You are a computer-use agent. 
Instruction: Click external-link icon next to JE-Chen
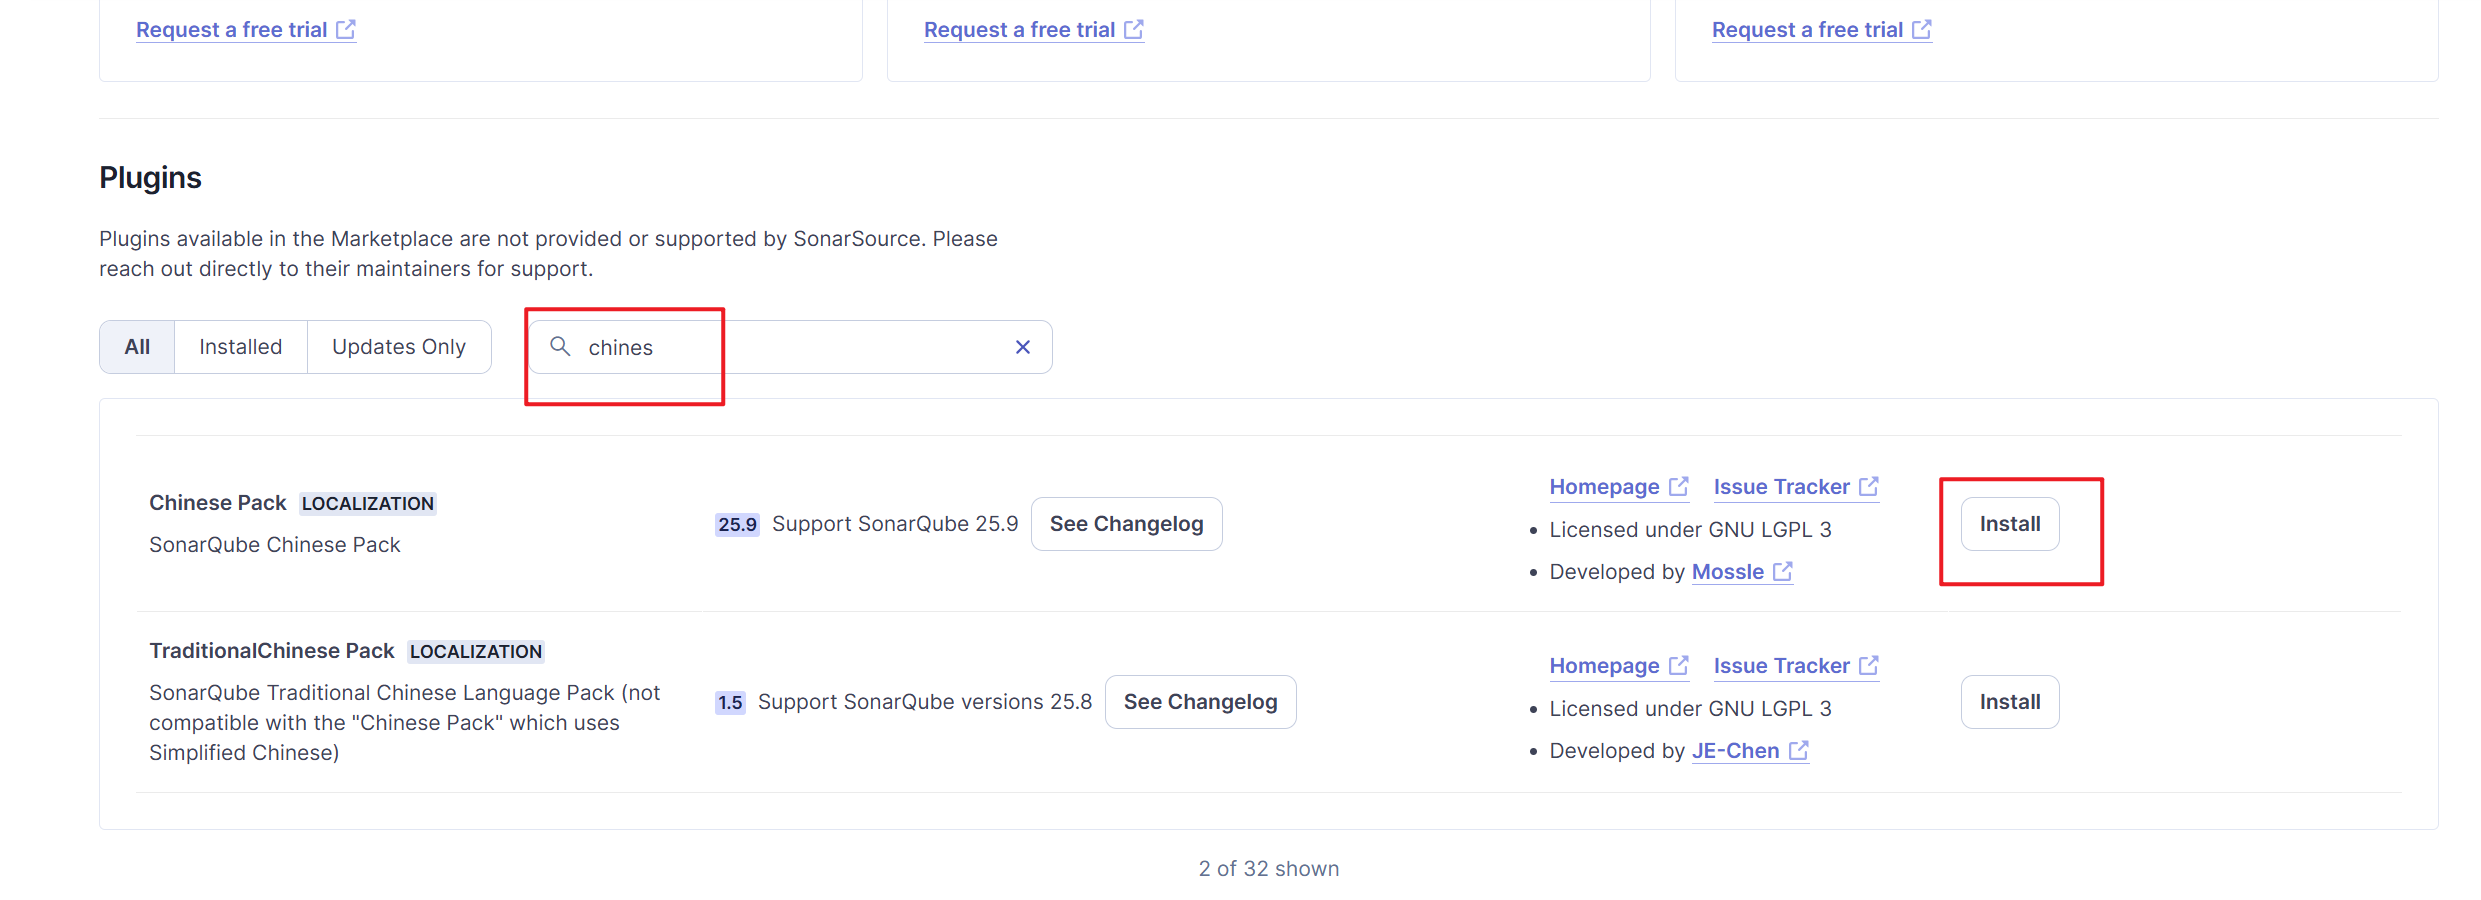click(1799, 750)
